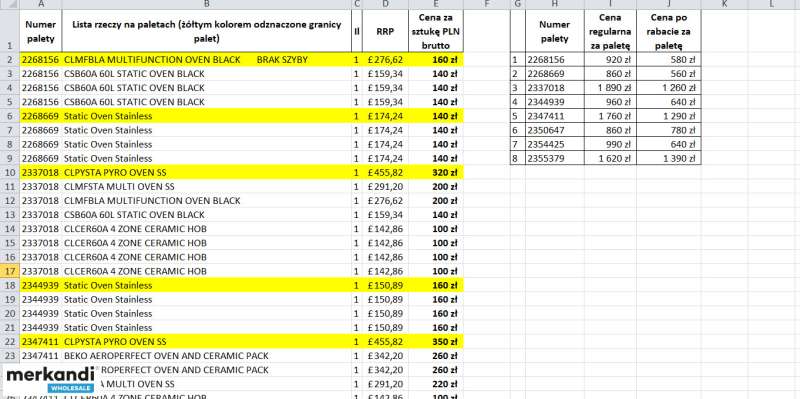Viewport: 800px width, 399px height.
Task: Select column J header
Action: [x=668, y=4]
